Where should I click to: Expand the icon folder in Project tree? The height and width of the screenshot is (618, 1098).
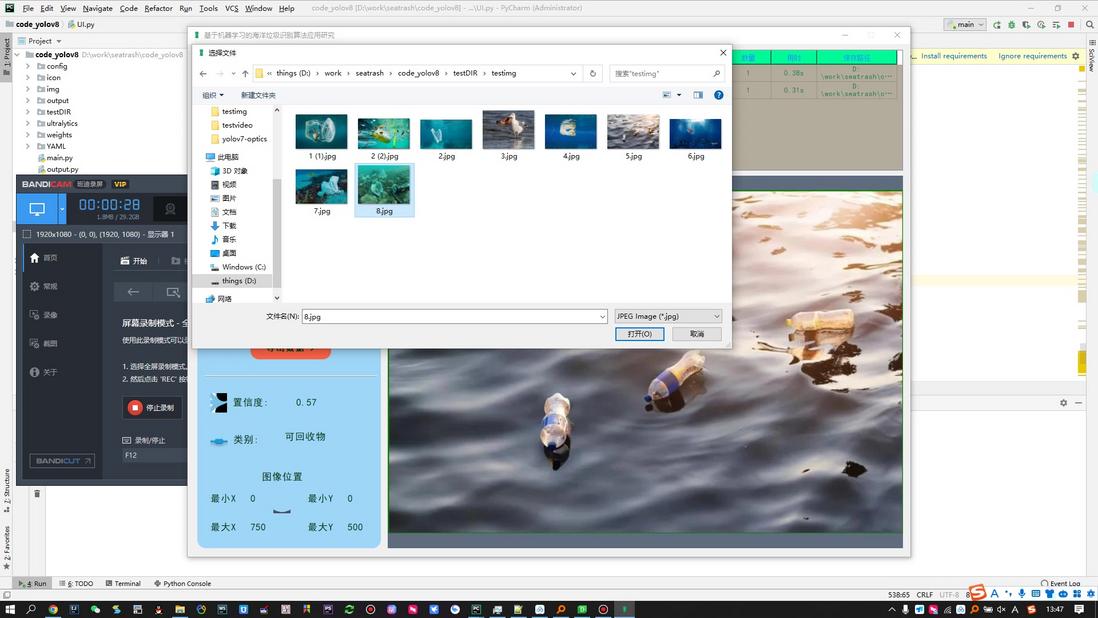point(28,78)
